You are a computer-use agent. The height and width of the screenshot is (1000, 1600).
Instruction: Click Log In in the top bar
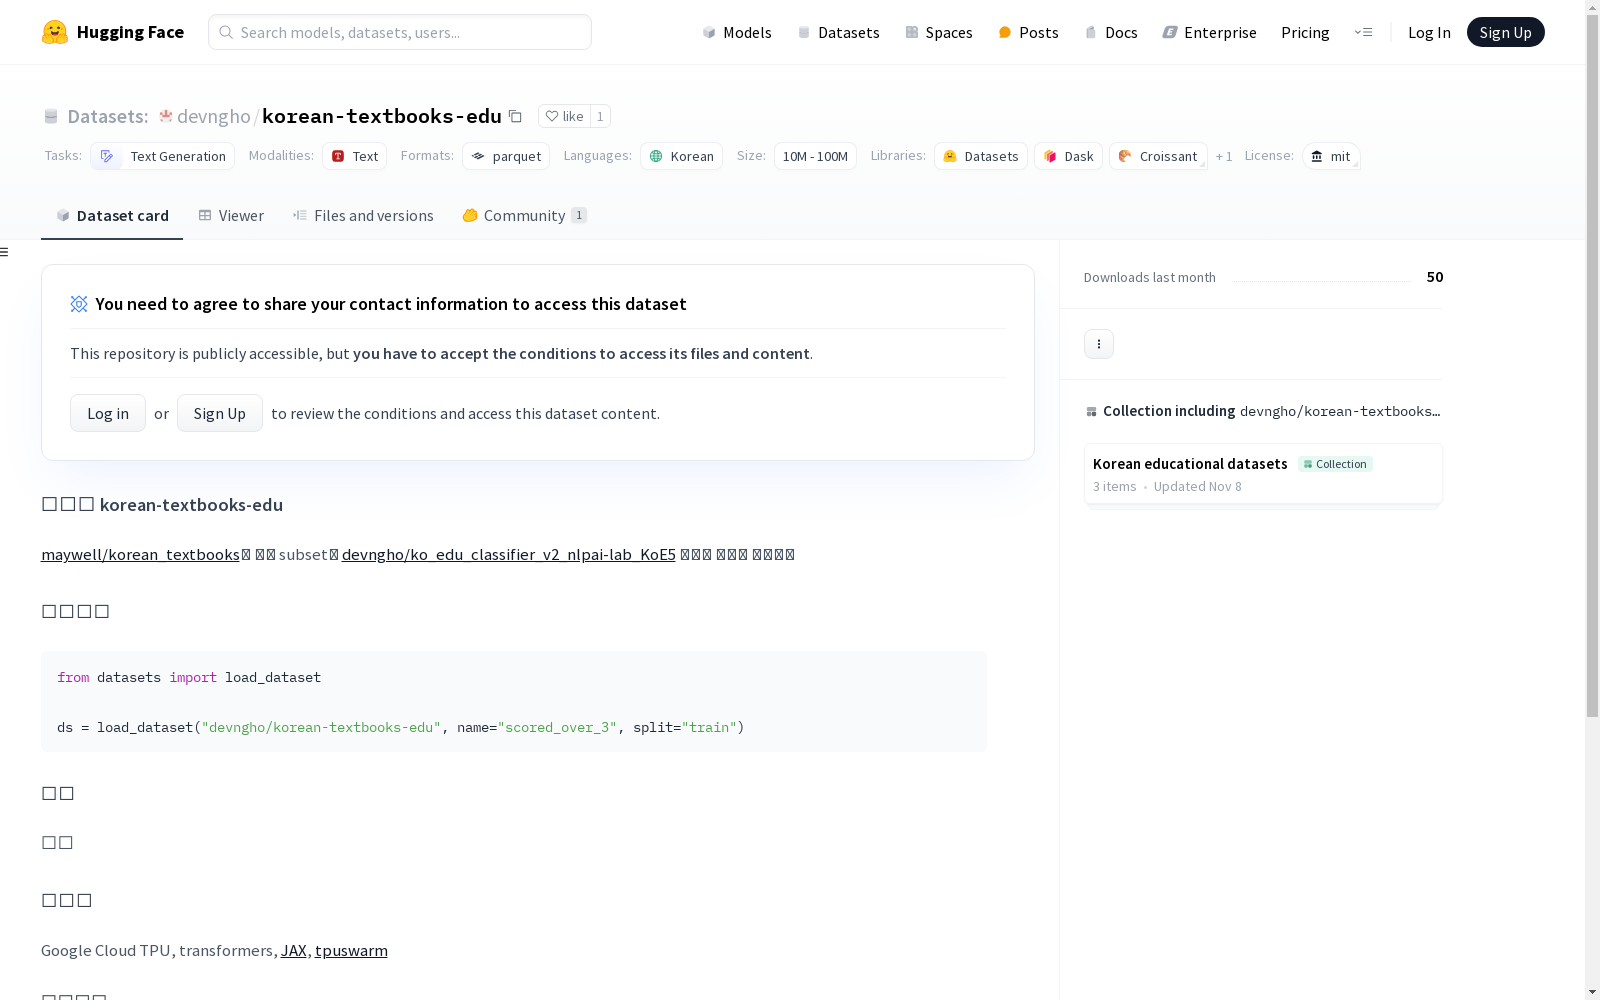pyautogui.click(x=1429, y=32)
